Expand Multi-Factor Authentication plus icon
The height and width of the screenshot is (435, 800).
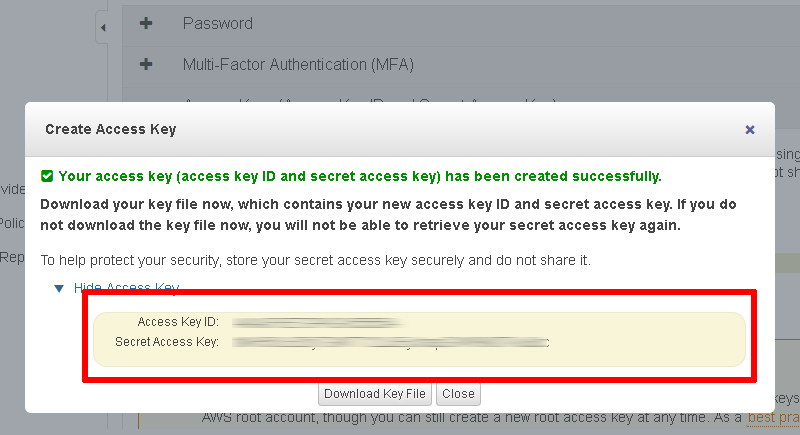[146, 64]
